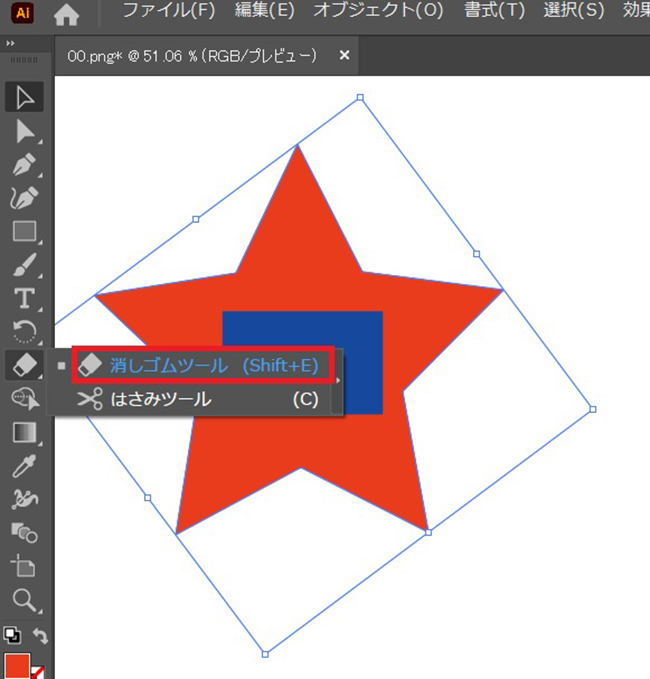Select the Eraser tool in the toolbar
650x679 pixels.
click(24, 365)
